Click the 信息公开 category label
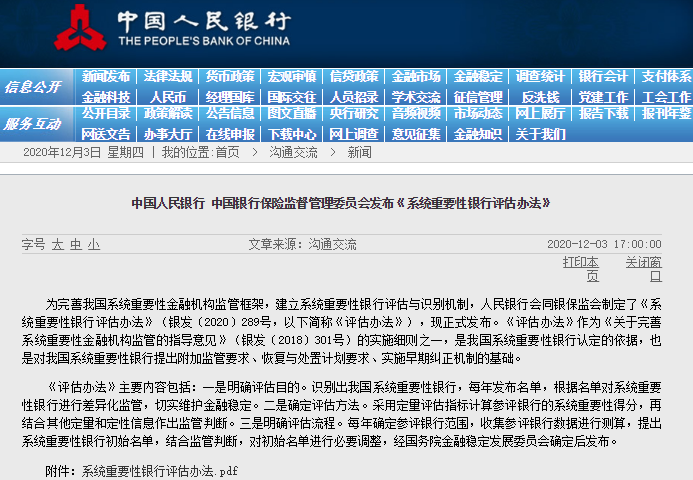Screen dimensions: 693x480 click(x=32, y=87)
